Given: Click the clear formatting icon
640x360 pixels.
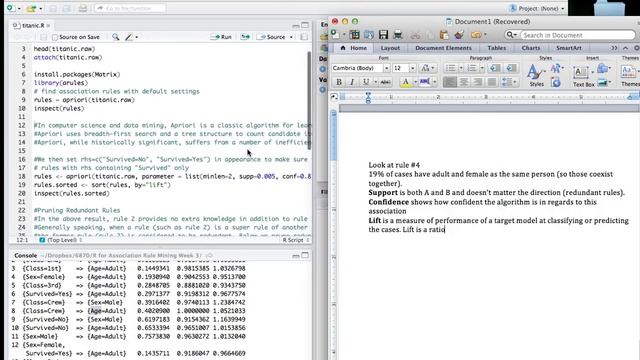Looking at the screenshot, I should tap(427, 68).
